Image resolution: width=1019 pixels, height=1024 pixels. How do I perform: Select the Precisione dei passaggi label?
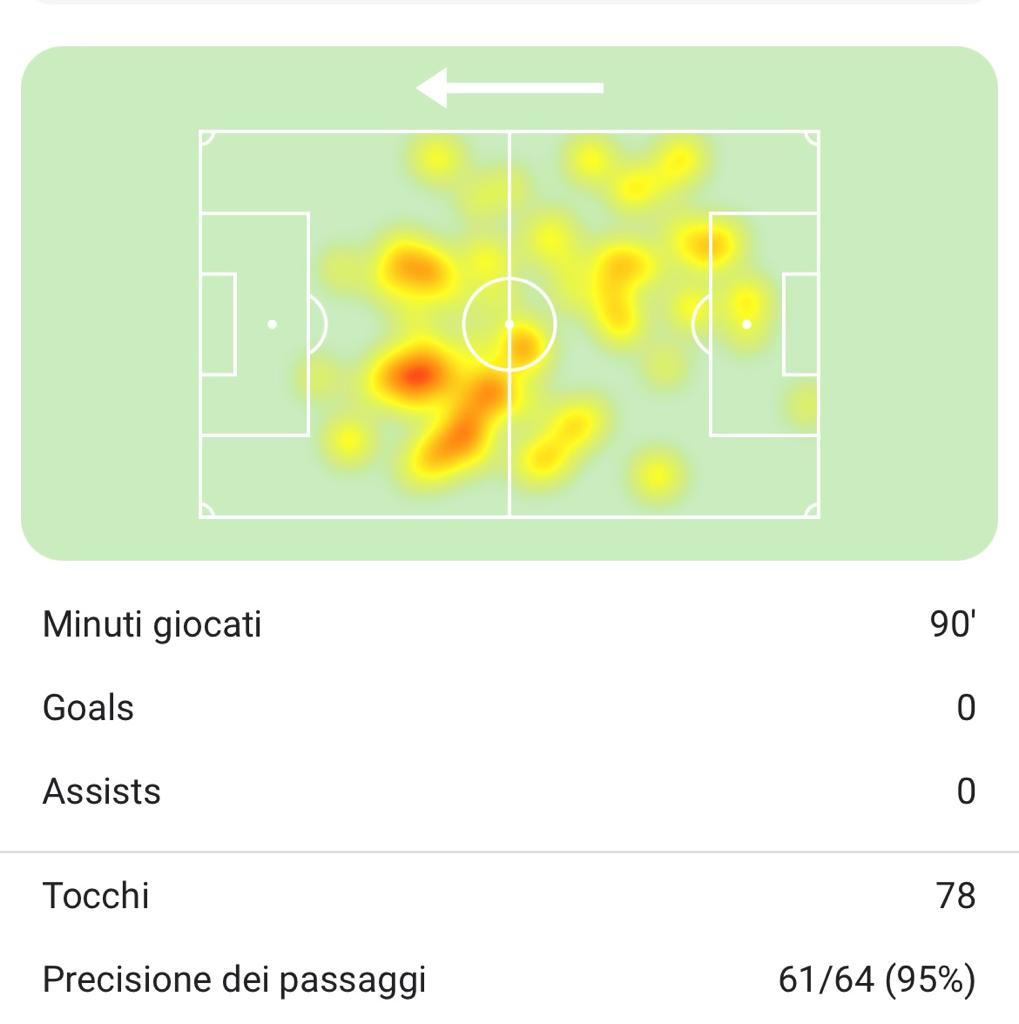(234, 979)
